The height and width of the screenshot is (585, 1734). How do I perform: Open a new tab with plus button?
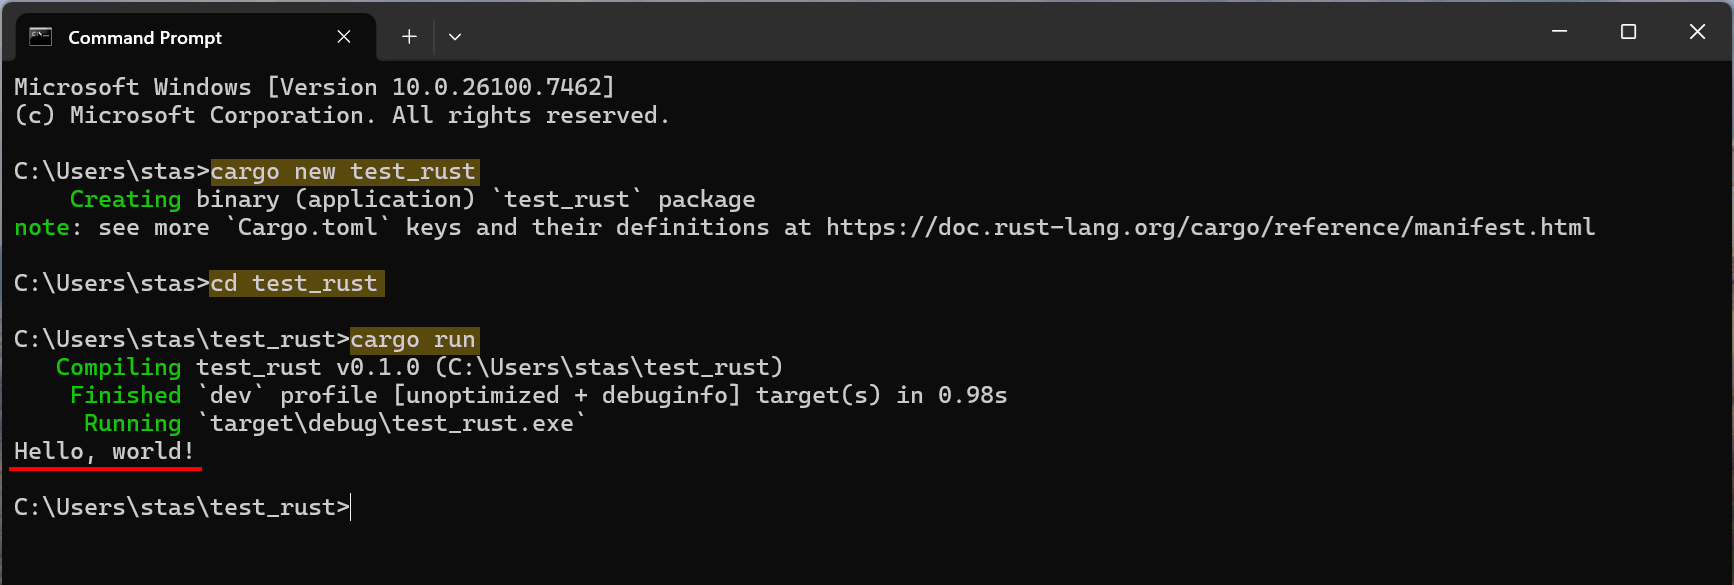409,37
